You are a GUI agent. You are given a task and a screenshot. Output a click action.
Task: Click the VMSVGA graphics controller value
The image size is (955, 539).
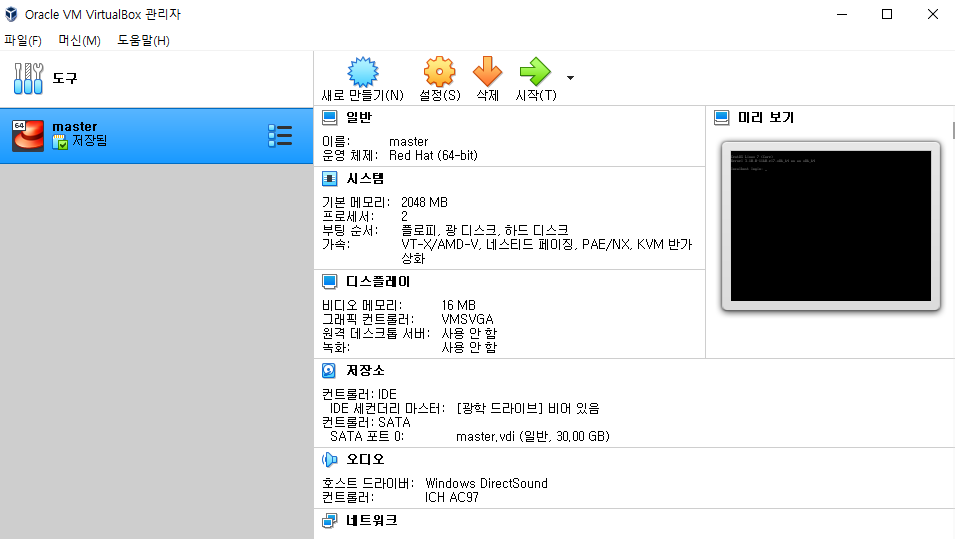pyautogui.click(x=467, y=319)
